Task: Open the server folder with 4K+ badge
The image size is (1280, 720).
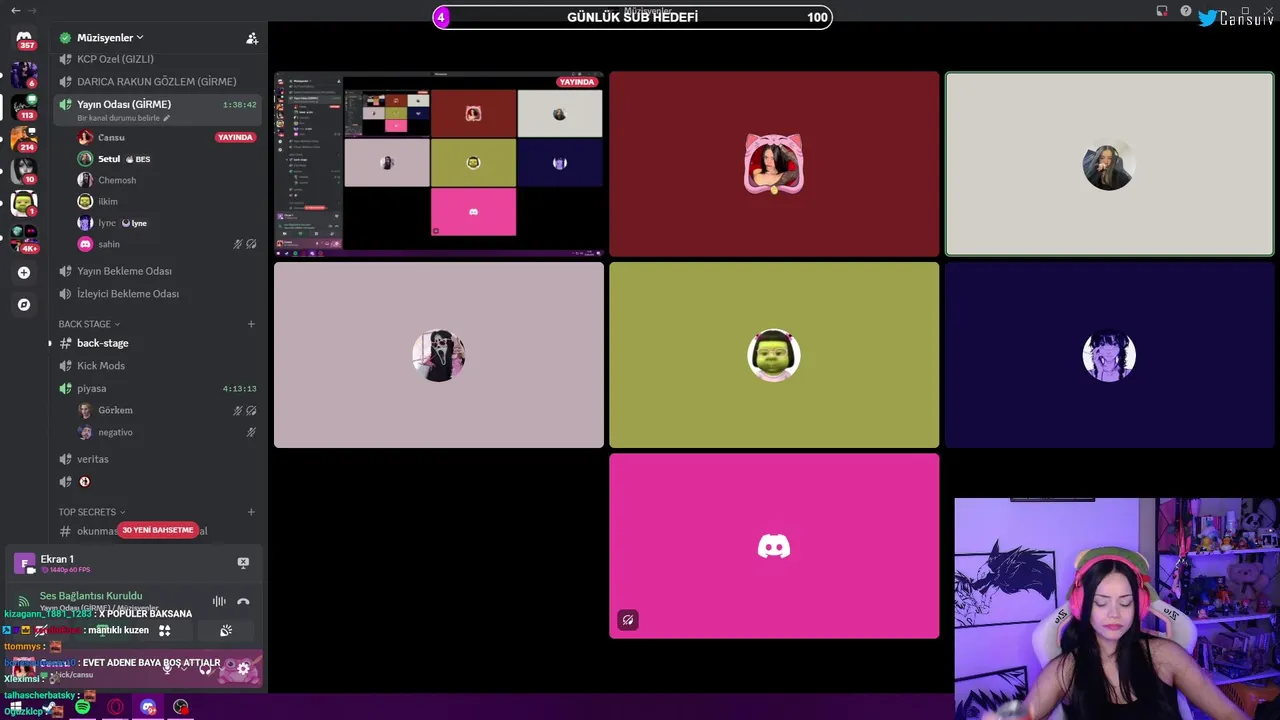Action: click(24, 238)
